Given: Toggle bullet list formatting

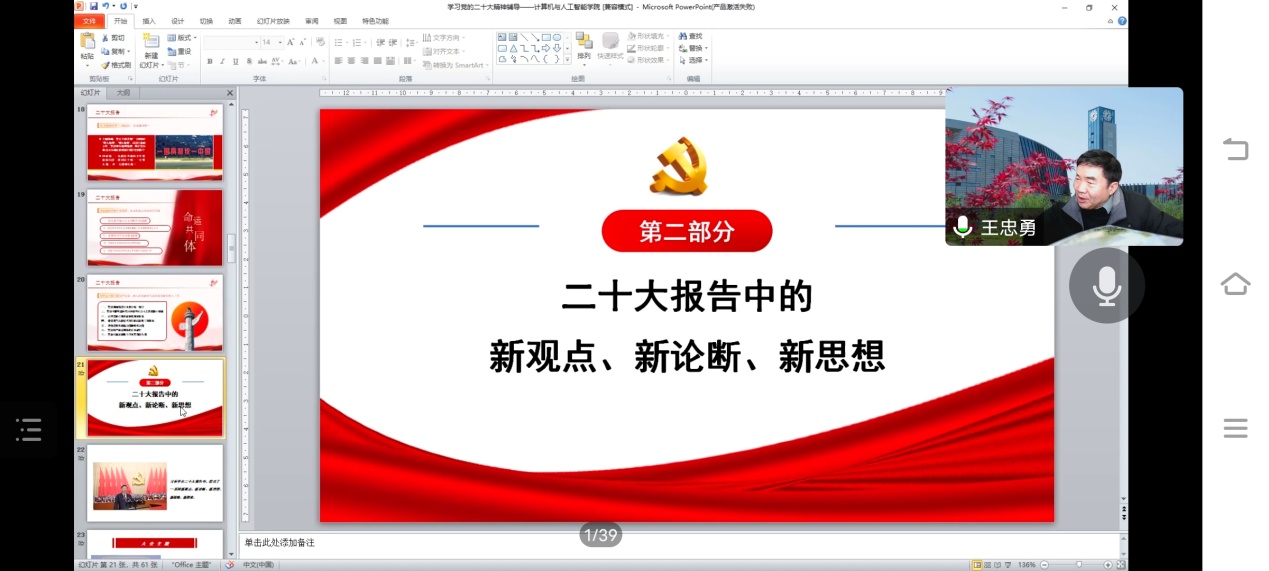Looking at the screenshot, I should tap(339, 43).
